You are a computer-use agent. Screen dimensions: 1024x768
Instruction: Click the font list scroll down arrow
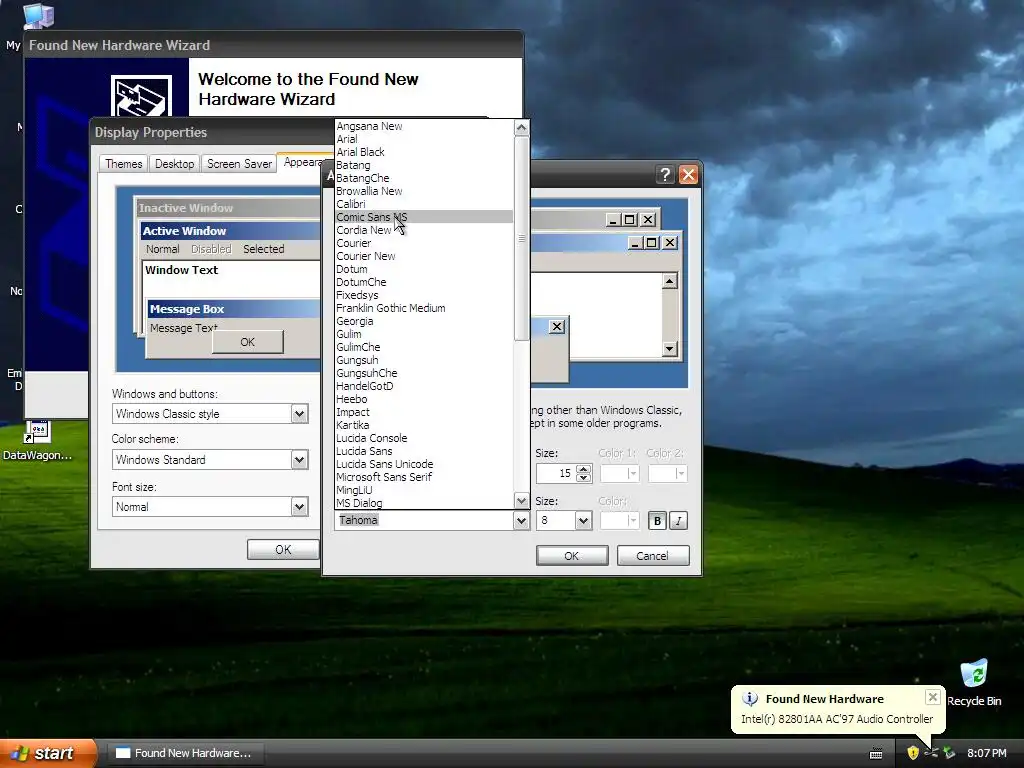pos(521,501)
